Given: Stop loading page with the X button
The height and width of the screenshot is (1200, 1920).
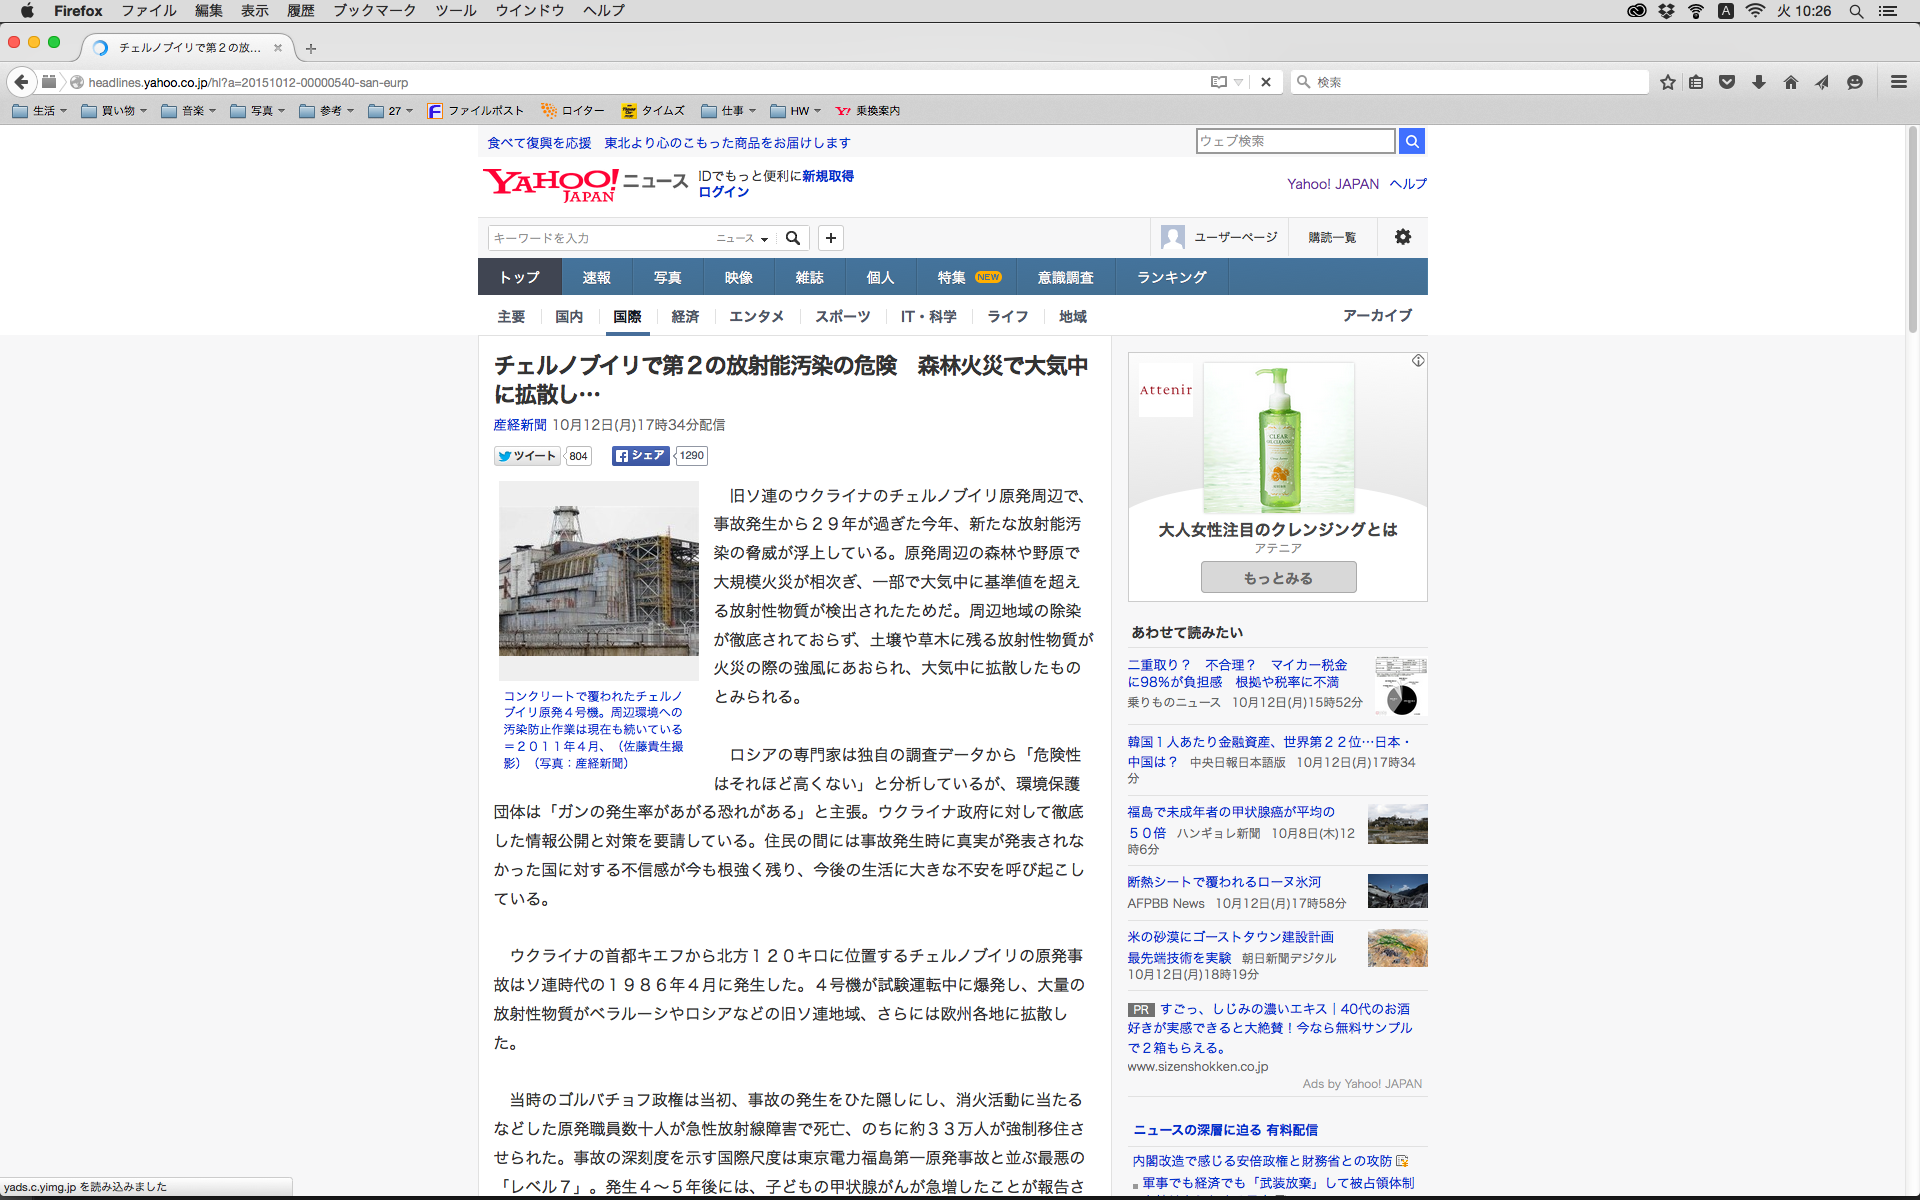Looking at the screenshot, I should tap(1266, 82).
